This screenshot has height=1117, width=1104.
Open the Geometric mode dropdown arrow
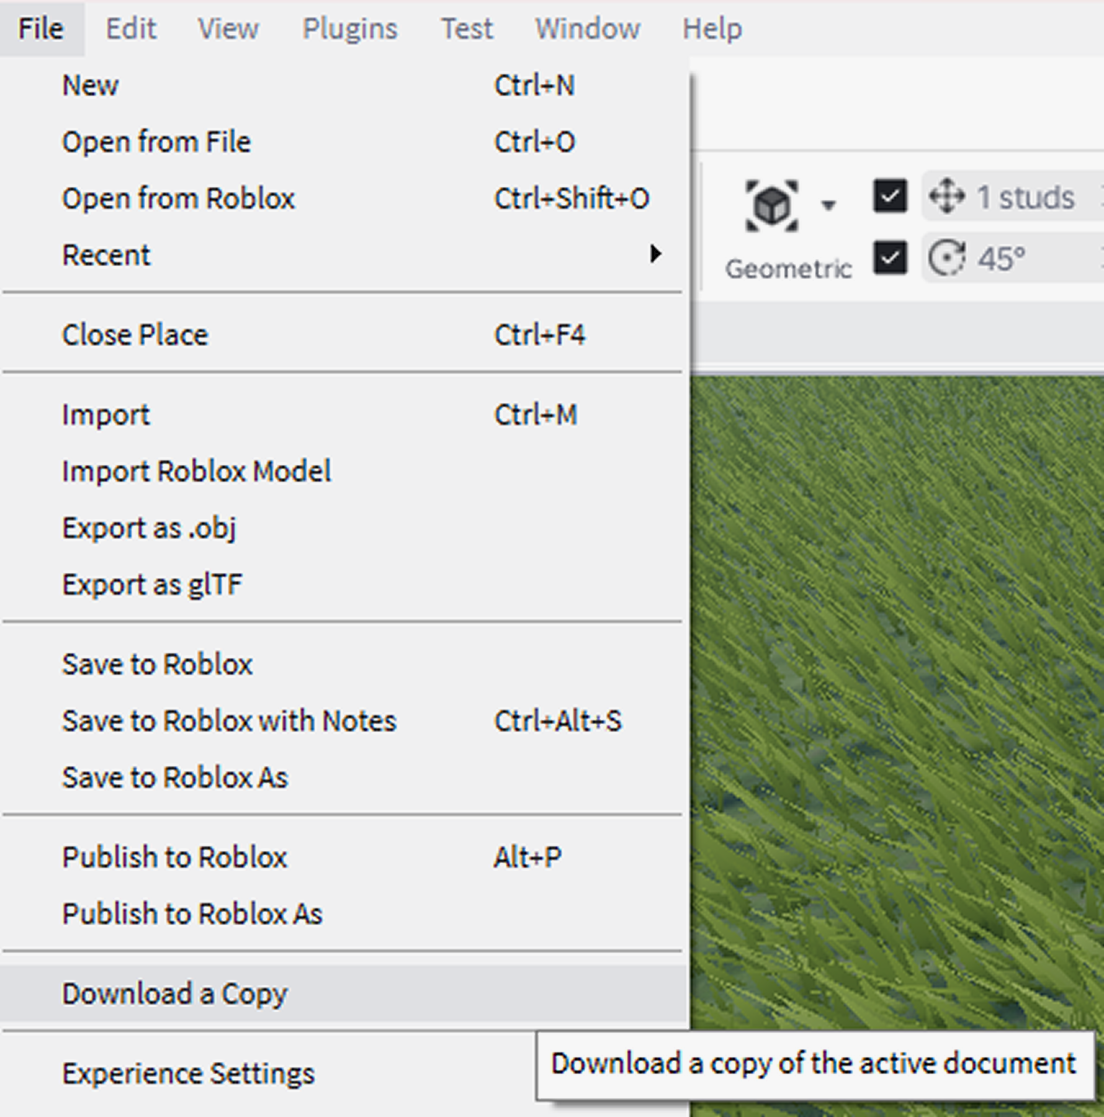click(x=828, y=206)
